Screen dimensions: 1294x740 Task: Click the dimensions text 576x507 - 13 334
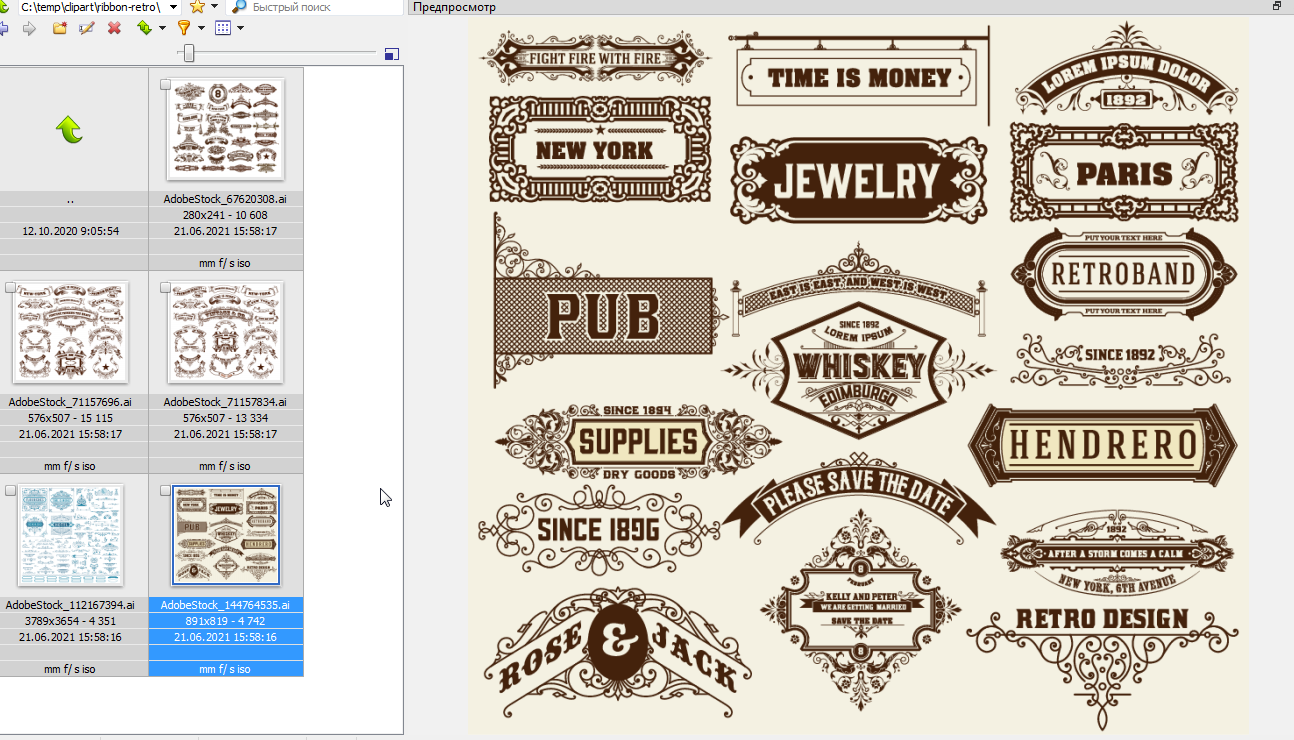(225, 418)
